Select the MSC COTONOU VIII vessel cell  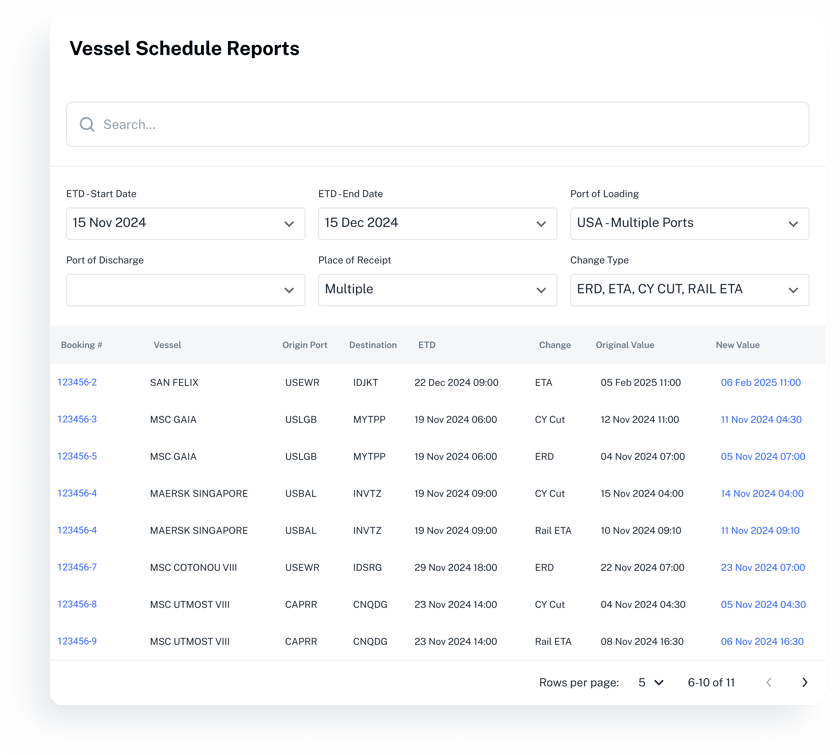[193, 567]
